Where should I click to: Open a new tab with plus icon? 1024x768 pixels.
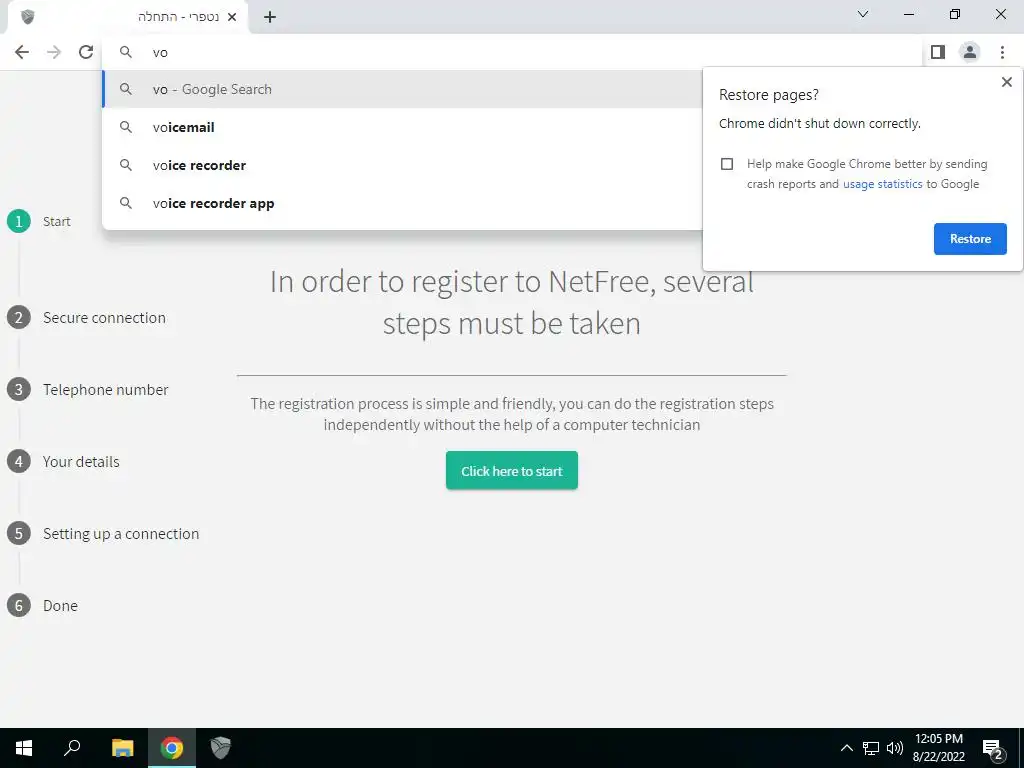270,18
